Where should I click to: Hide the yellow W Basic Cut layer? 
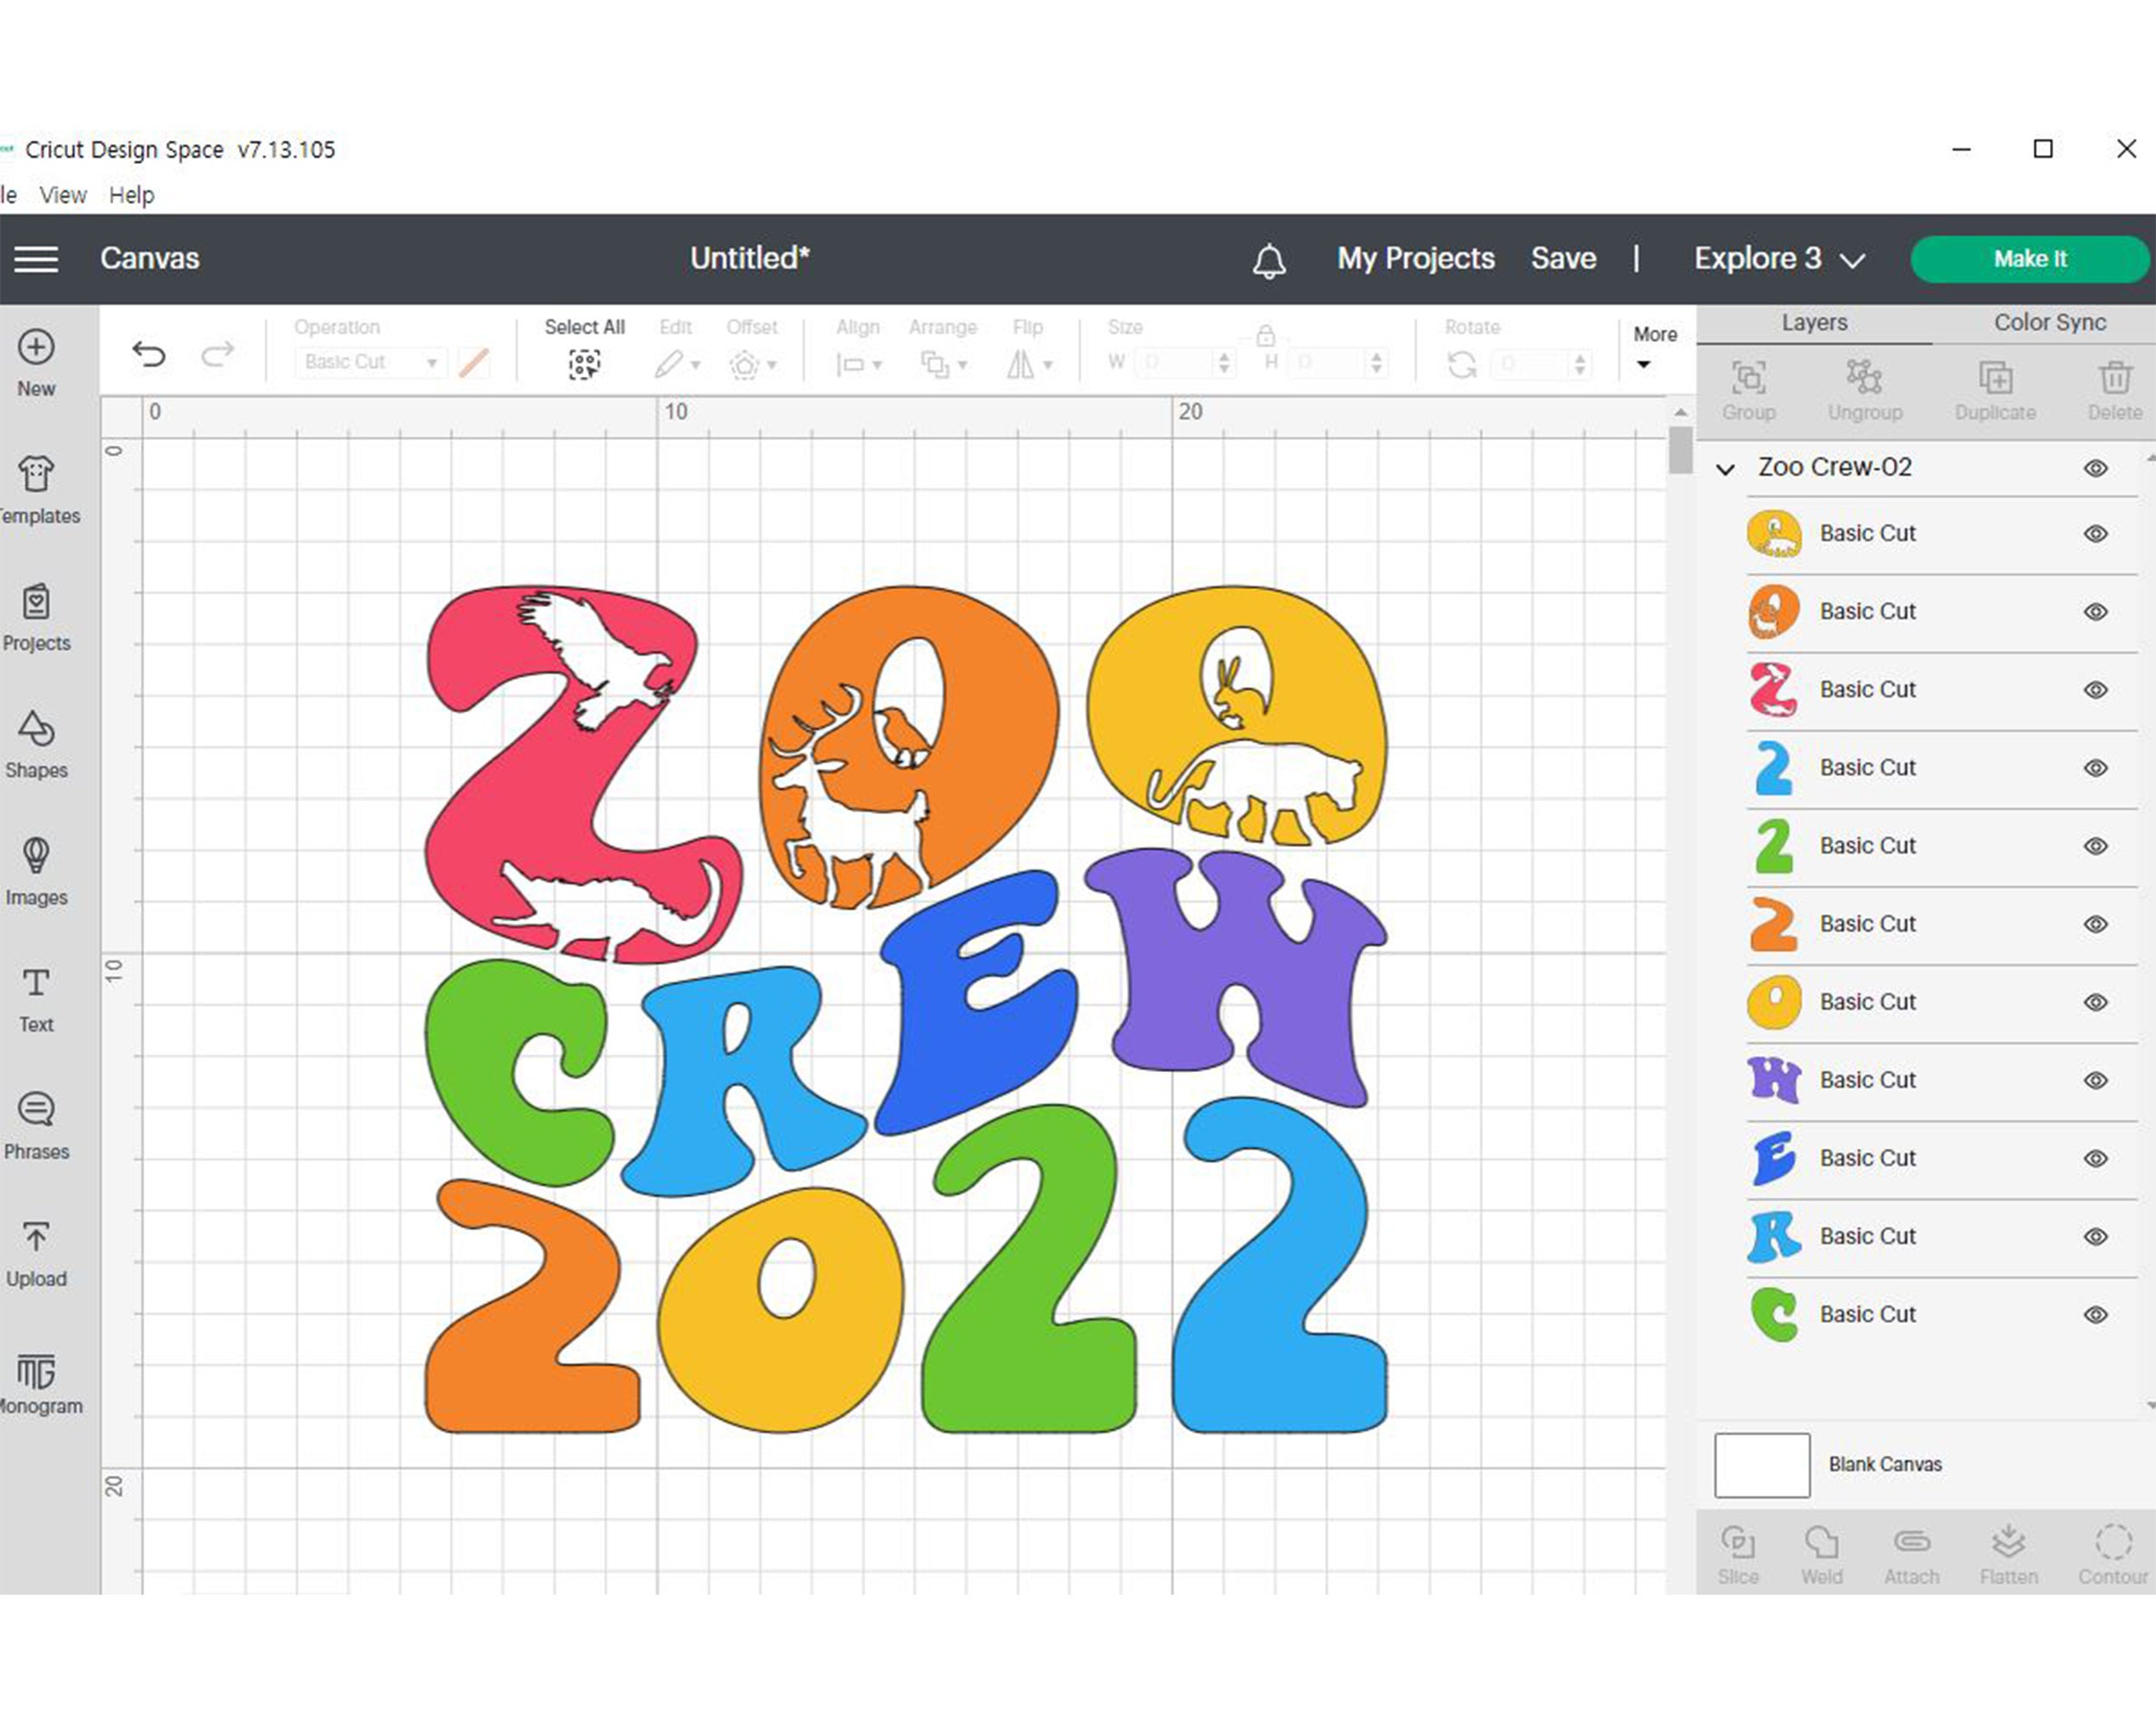click(2095, 1080)
